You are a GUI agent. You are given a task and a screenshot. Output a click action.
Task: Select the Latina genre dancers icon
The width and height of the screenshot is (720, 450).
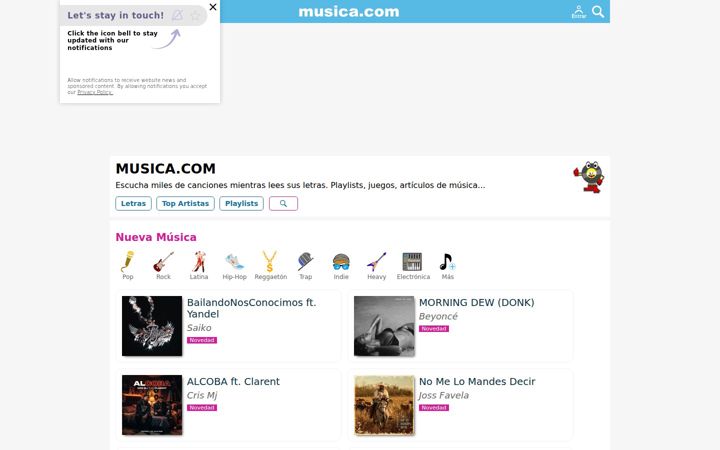[199, 262]
